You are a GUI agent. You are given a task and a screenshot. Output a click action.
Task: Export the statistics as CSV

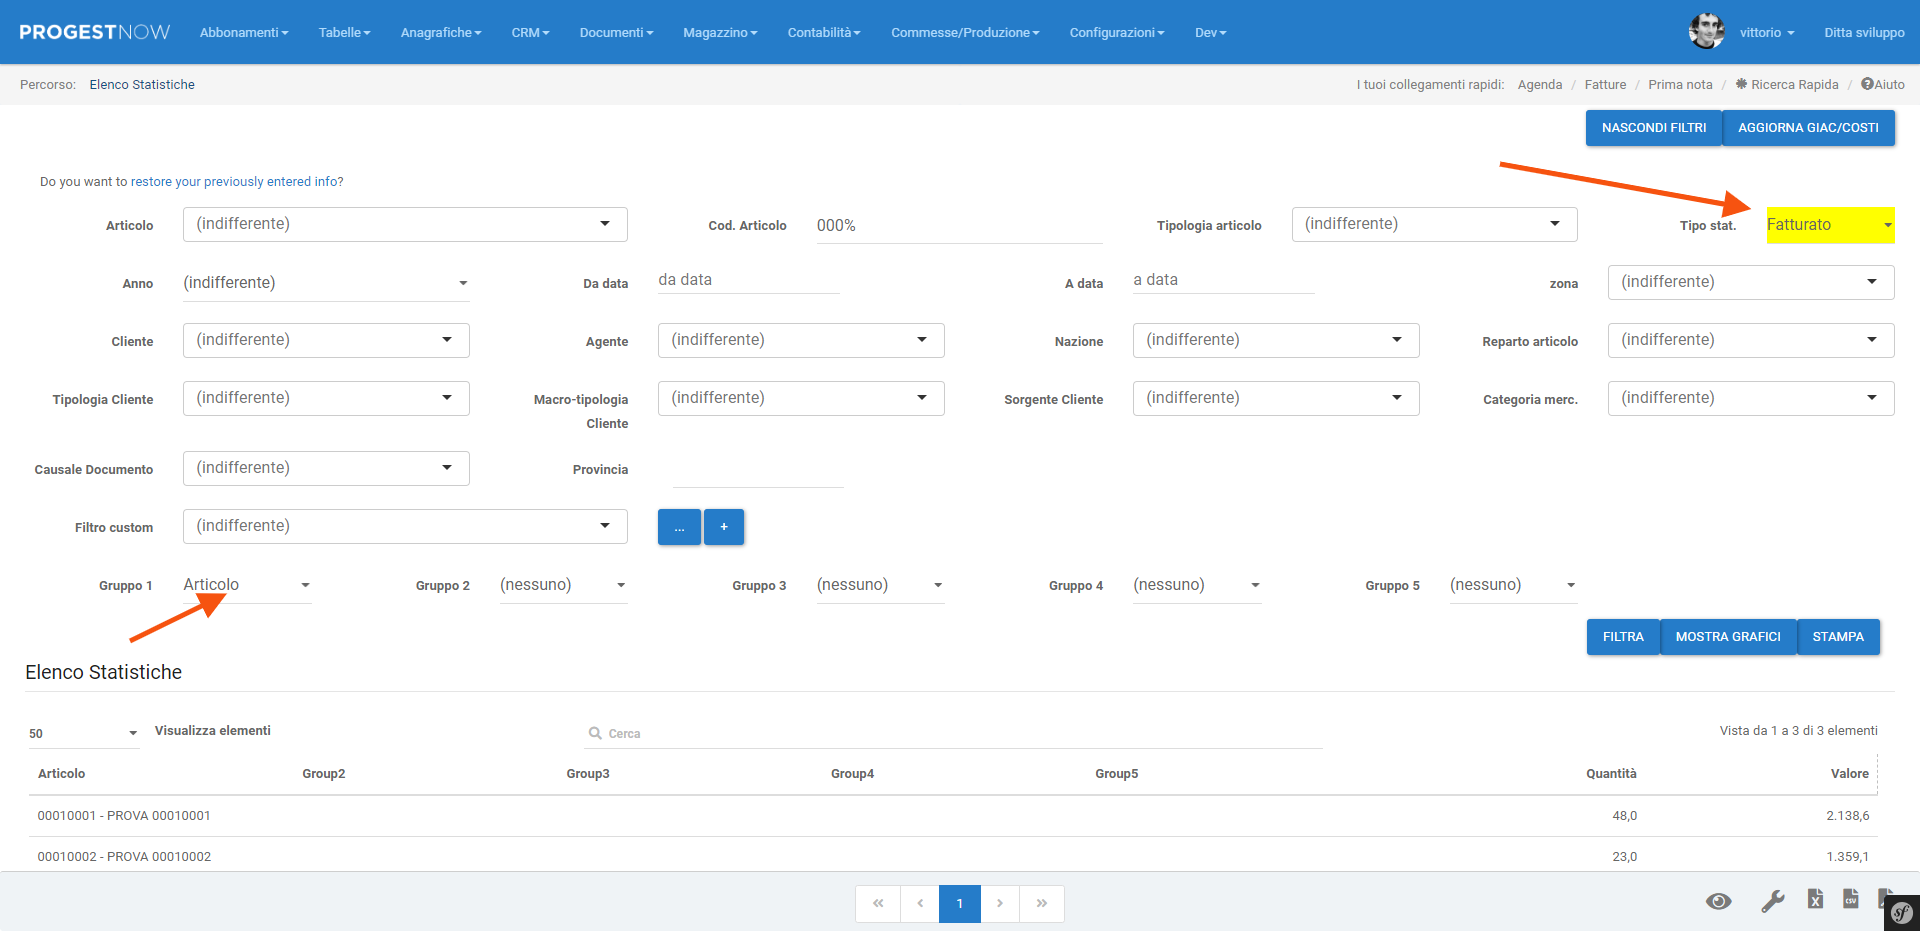(x=1851, y=899)
